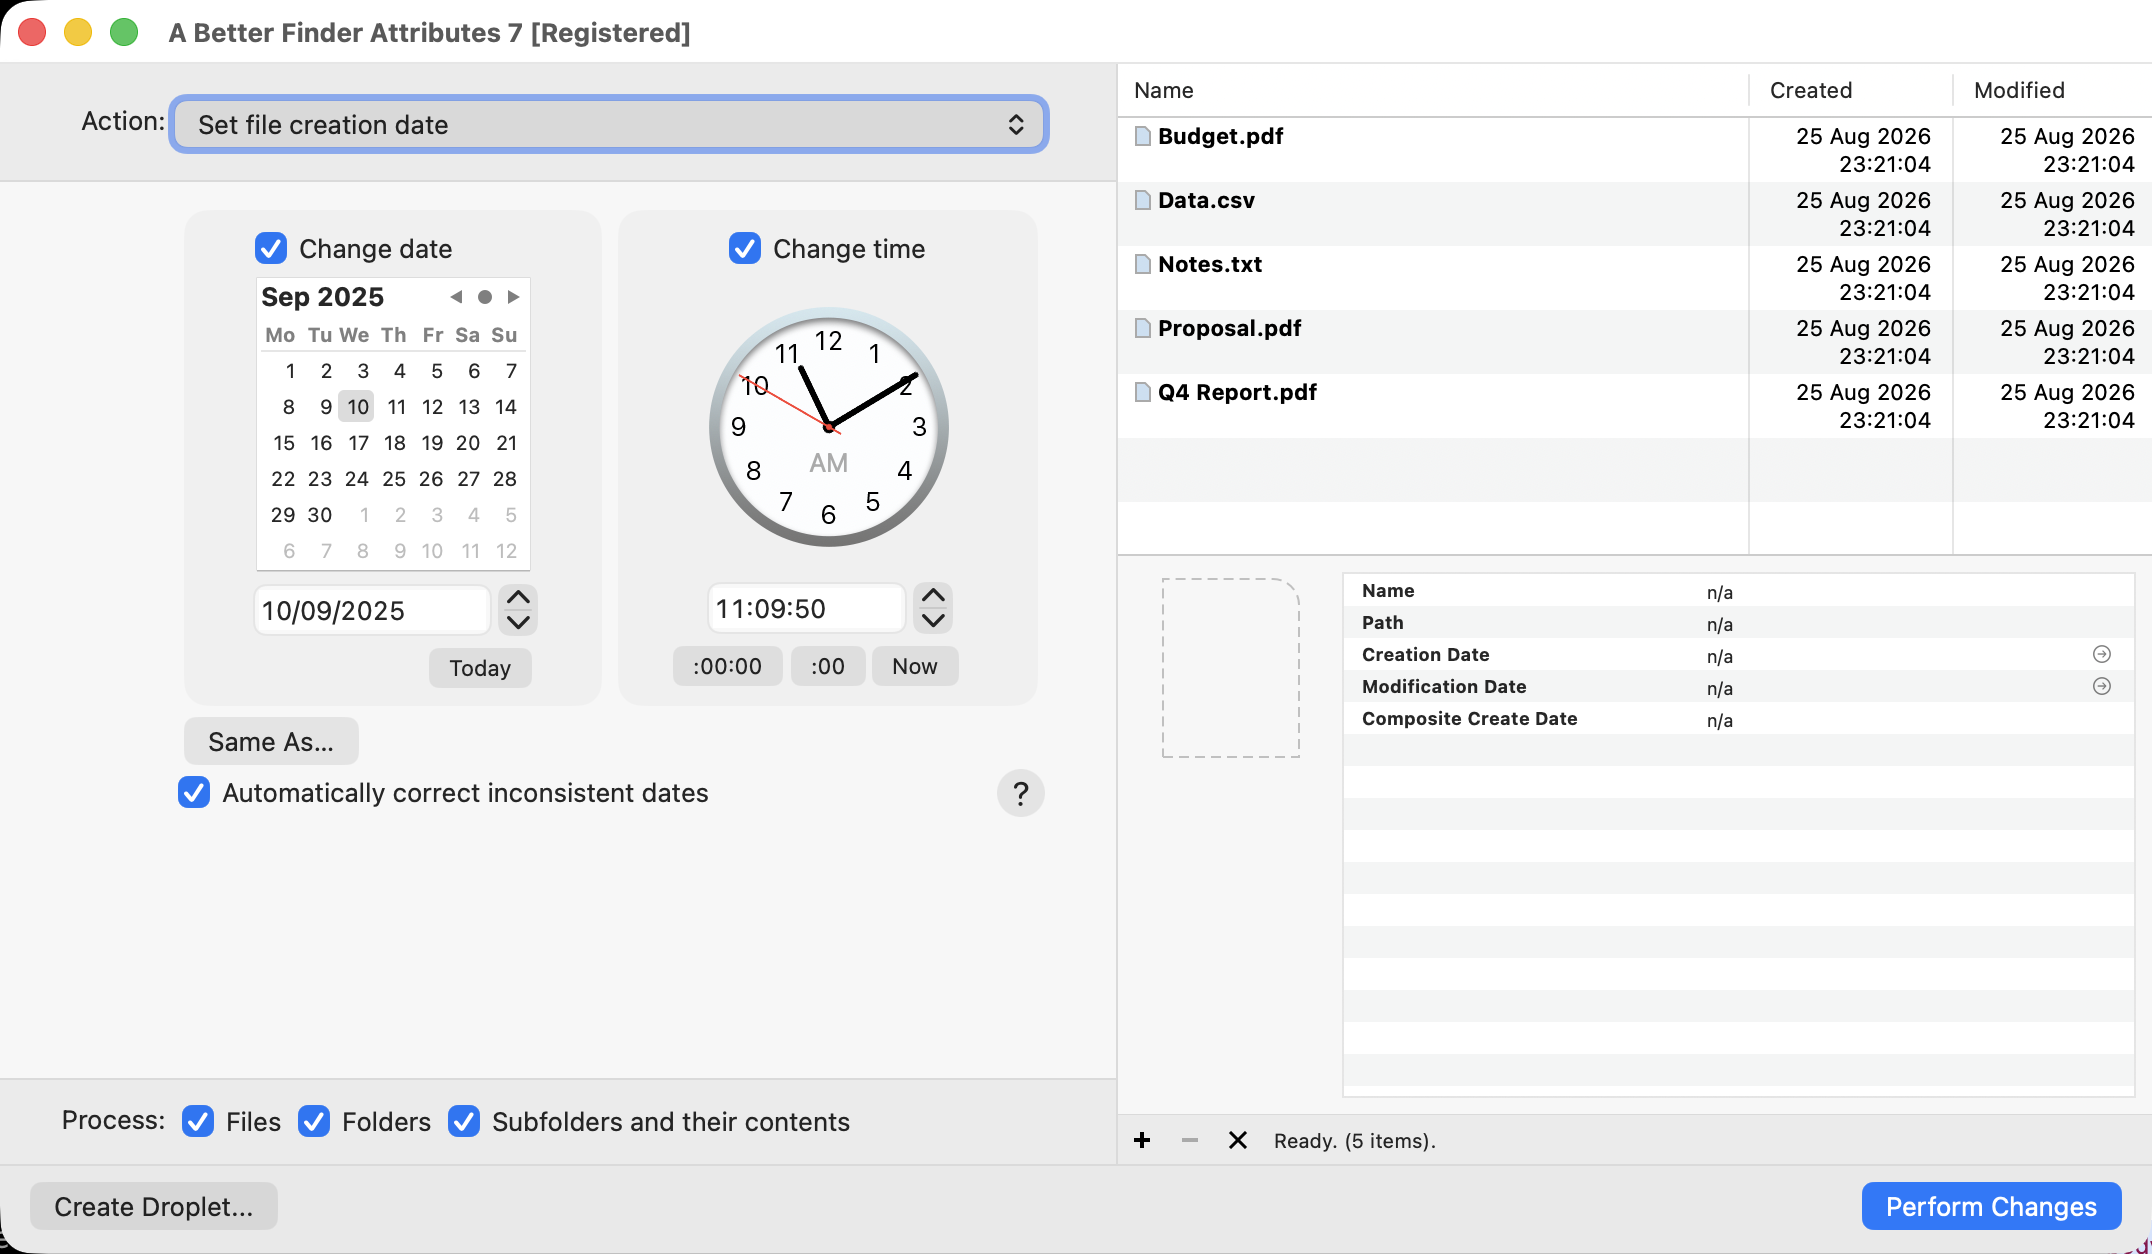Image resolution: width=2152 pixels, height=1254 pixels.
Task: Click the analog clock face
Action: coord(828,427)
